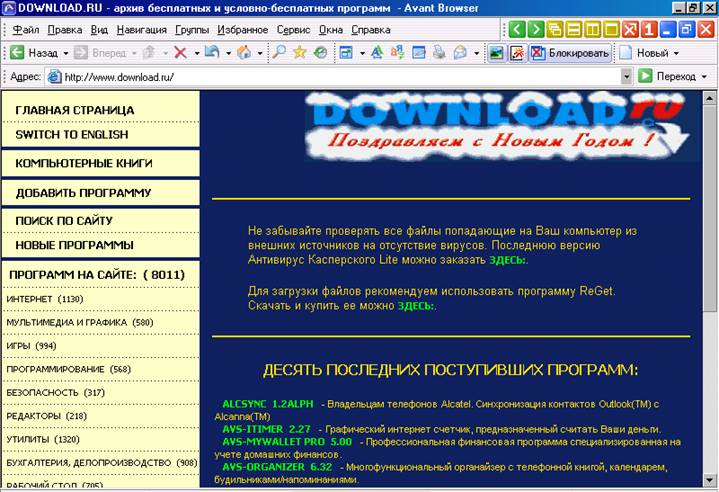Toggle Flash animation blocking button
The height and width of the screenshot is (492, 719).
click(517, 53)
